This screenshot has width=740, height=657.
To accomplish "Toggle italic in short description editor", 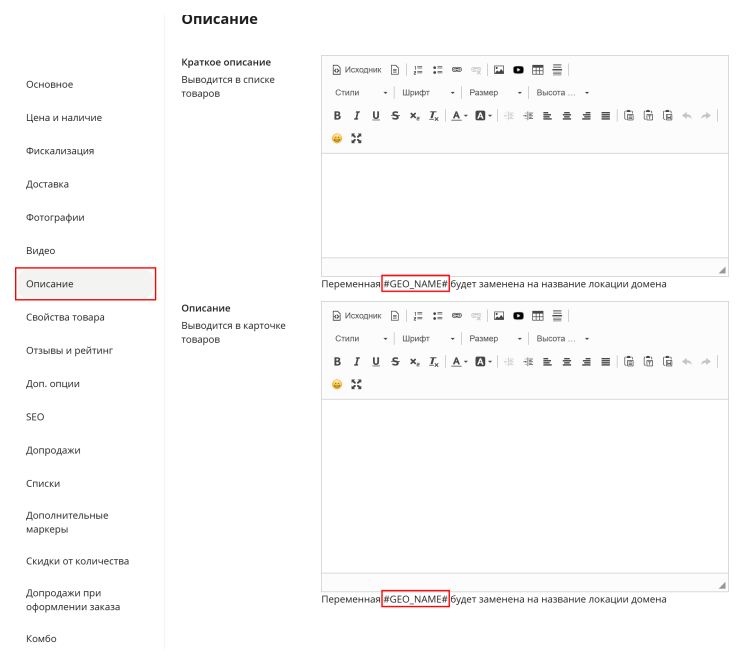I will (x=356, y=116).
